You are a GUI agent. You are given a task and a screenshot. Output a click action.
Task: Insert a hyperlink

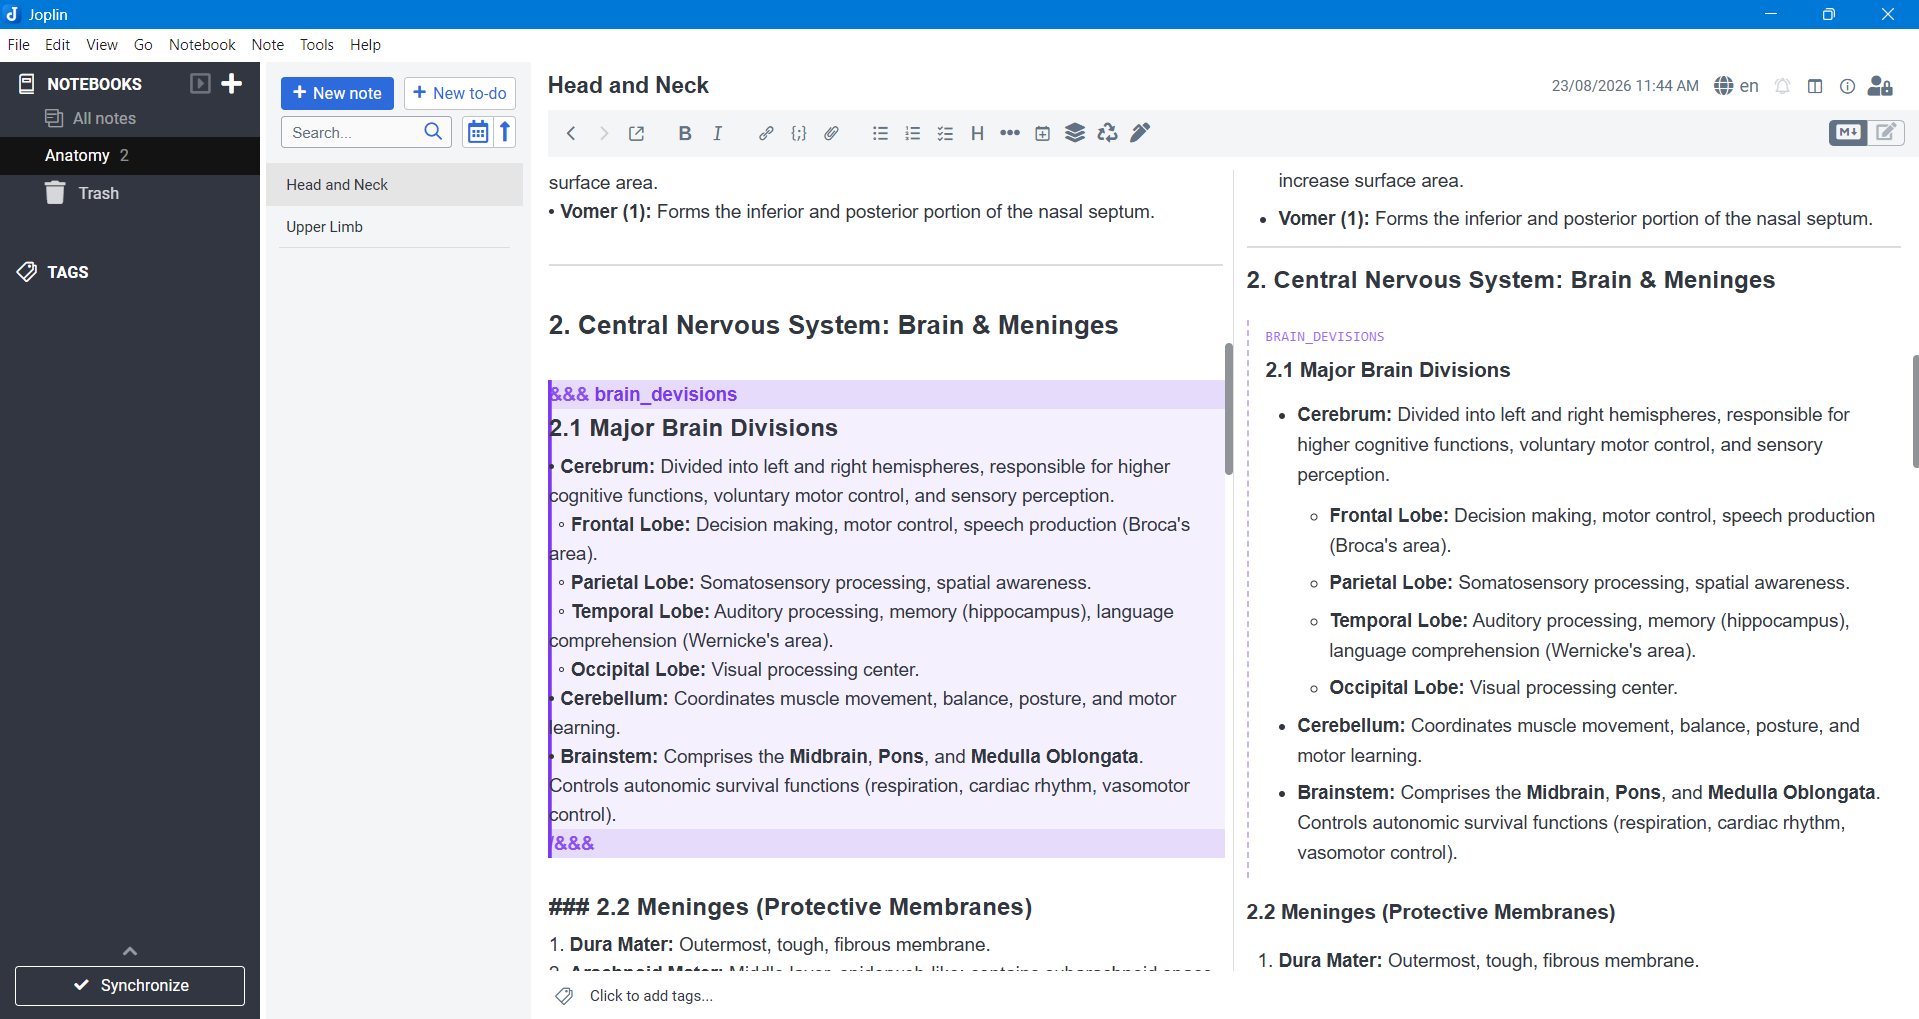pos(766,133)
